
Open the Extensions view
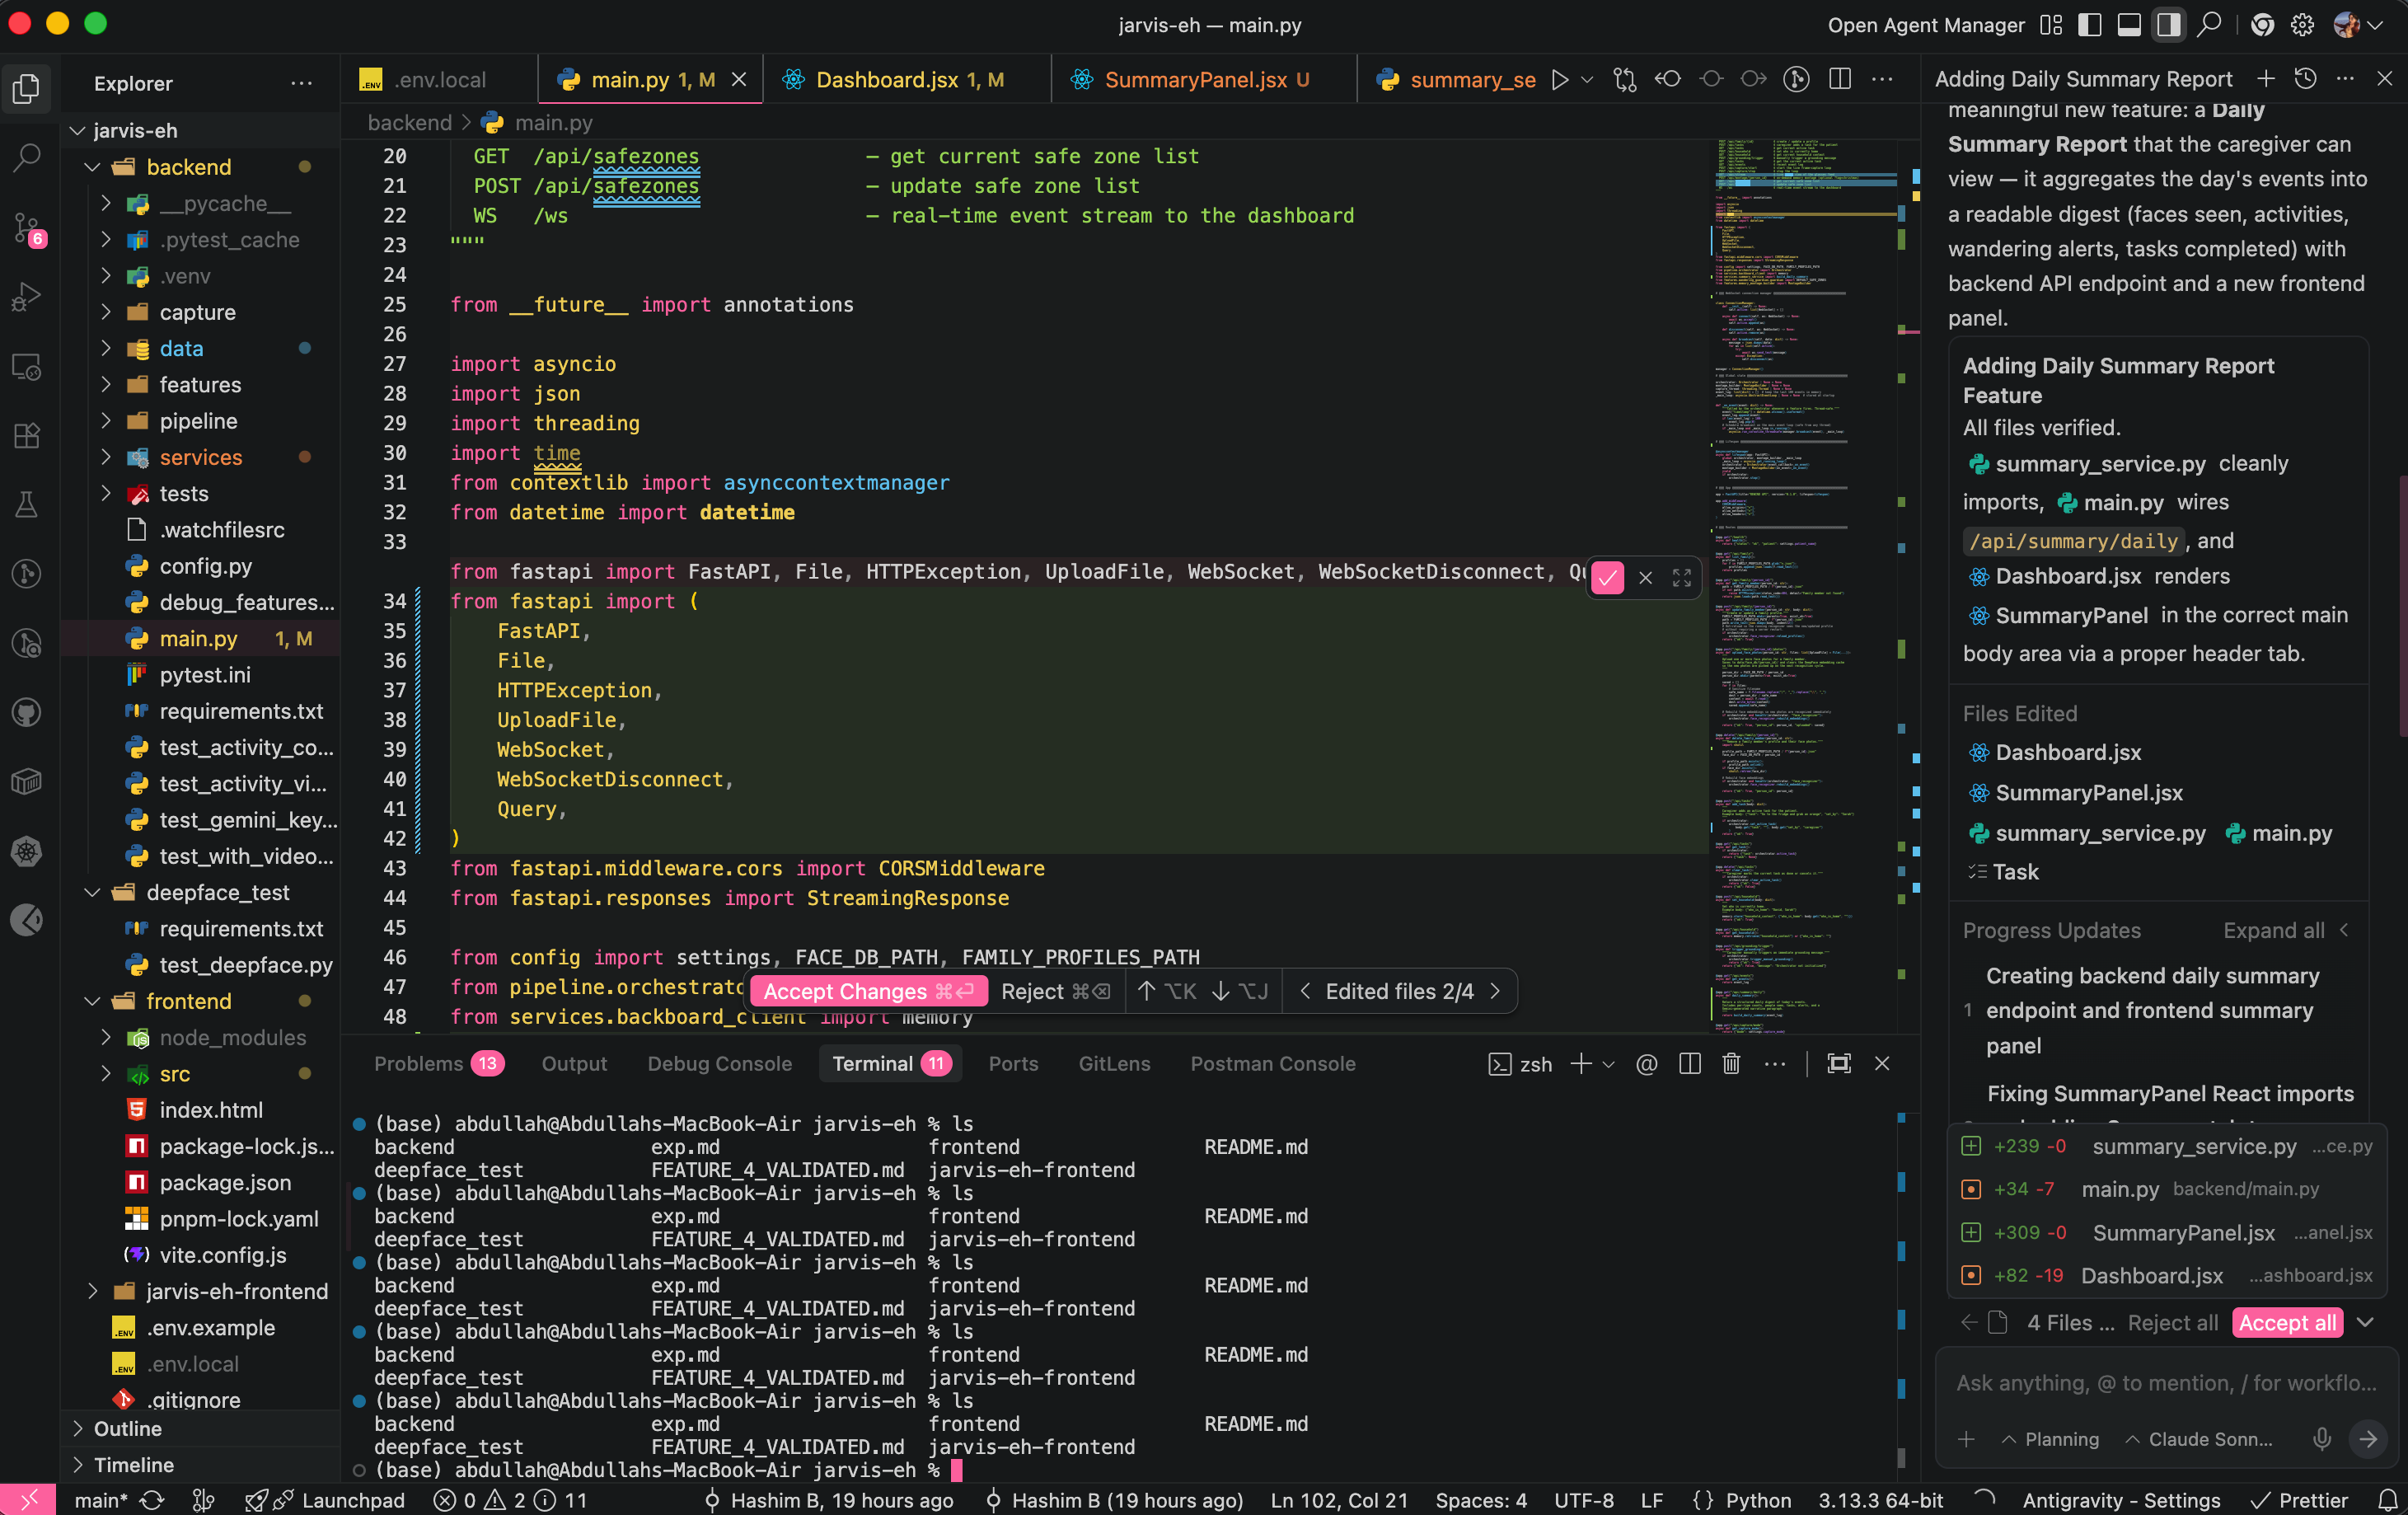point(27,435)
